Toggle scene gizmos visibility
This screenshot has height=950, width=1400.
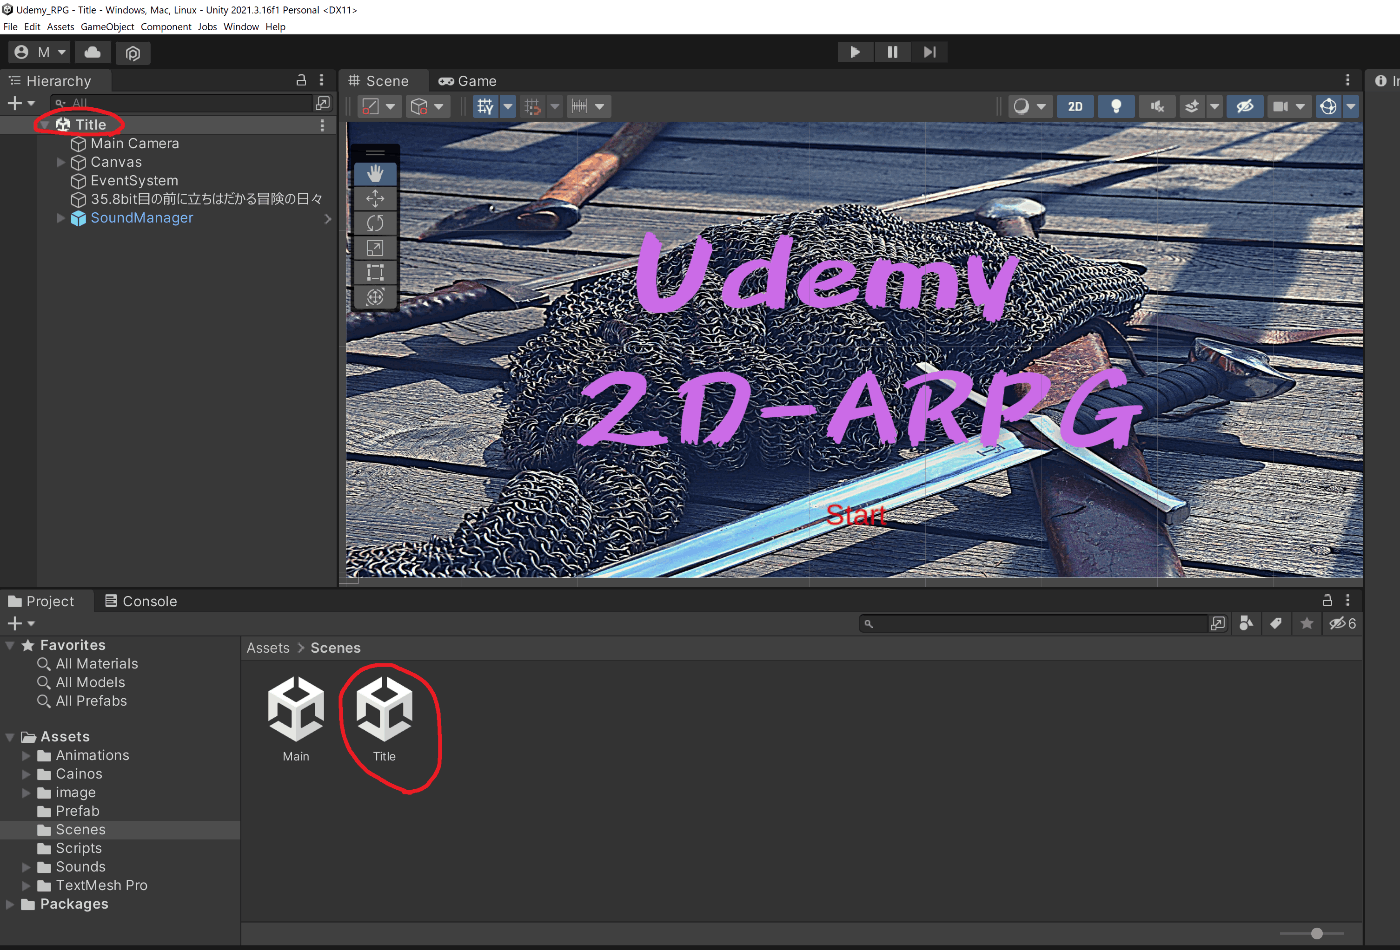(1328, 106)
